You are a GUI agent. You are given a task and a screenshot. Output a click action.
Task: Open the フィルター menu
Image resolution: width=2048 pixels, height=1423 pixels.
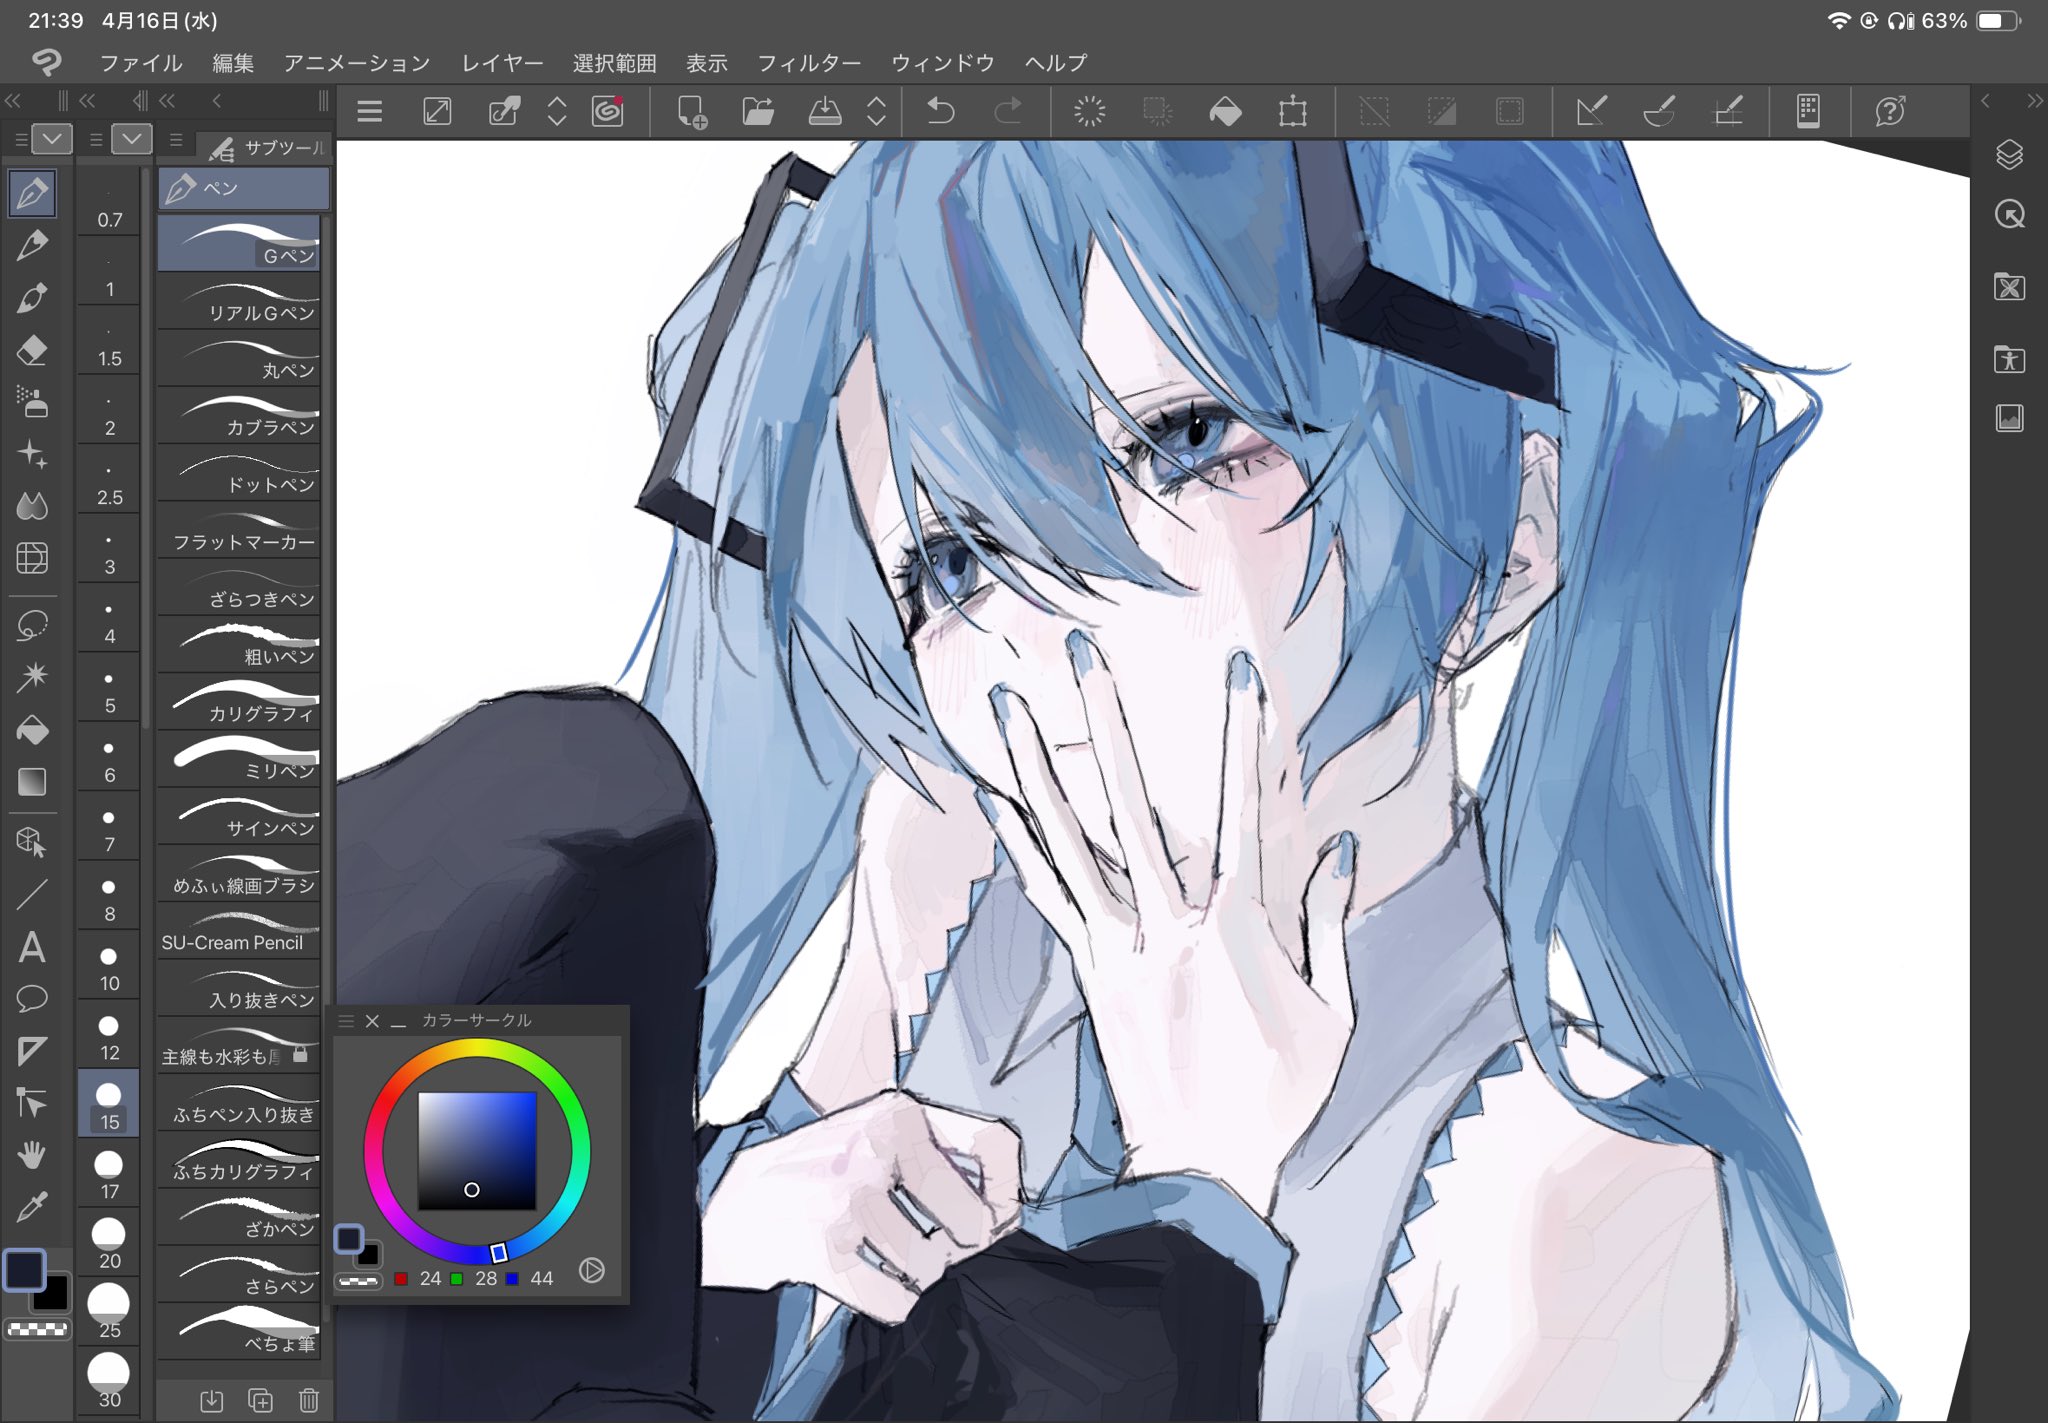click(809, 63)
